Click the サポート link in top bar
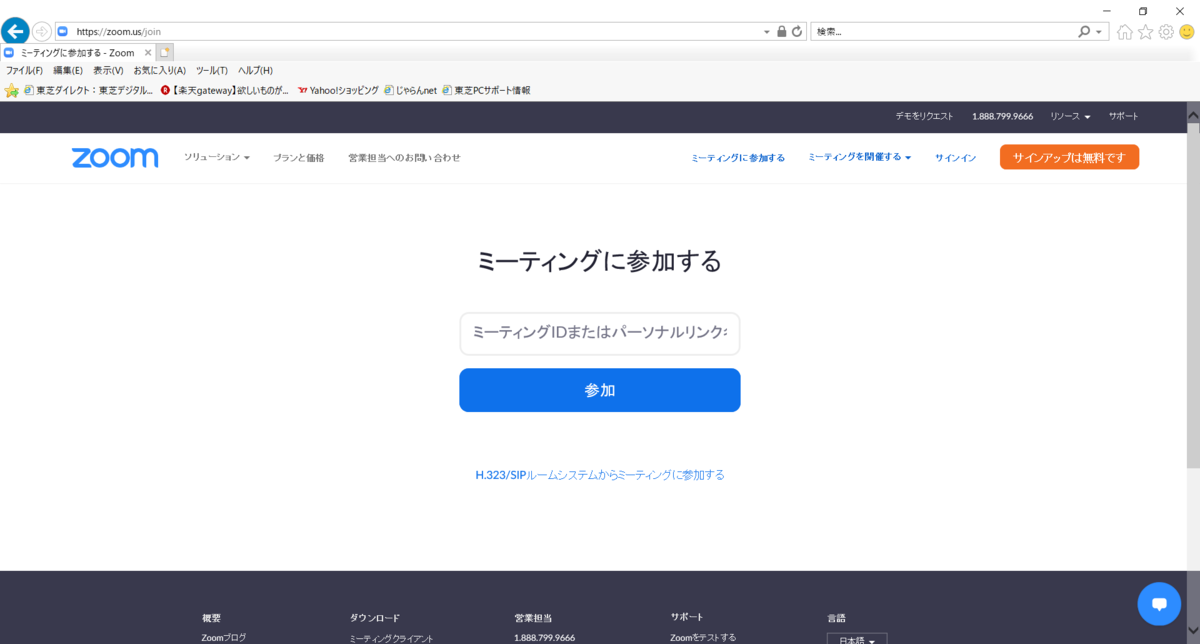Viewport: 1200px width, 644px height. [1123, 116]
